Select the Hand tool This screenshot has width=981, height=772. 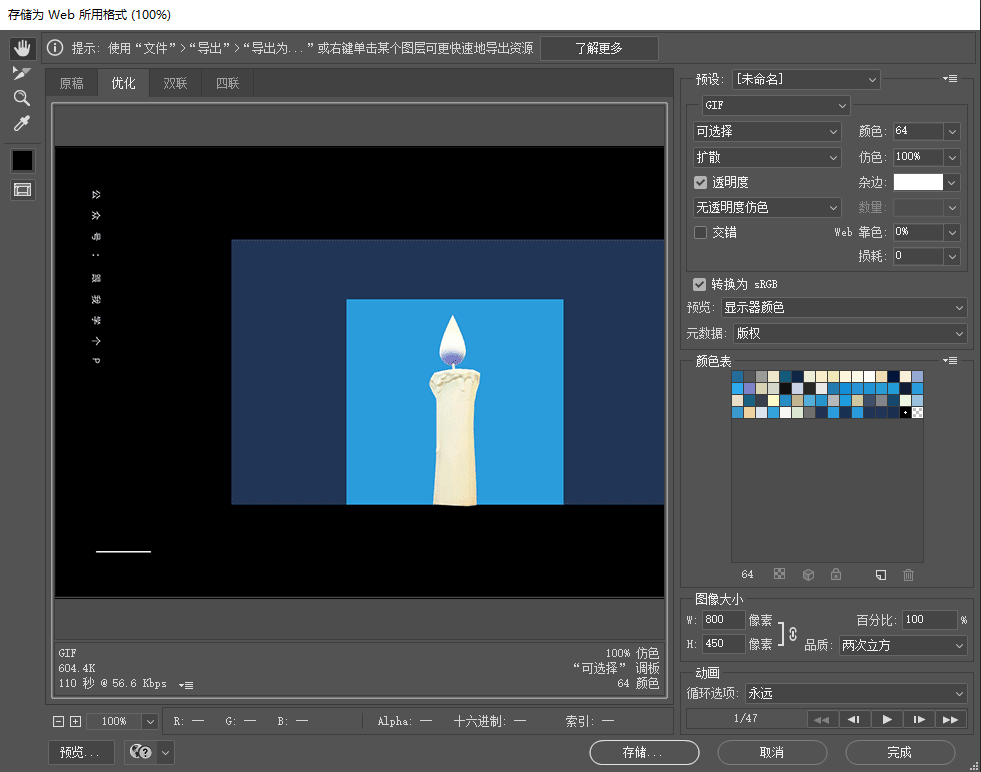[x=23, y=48]
